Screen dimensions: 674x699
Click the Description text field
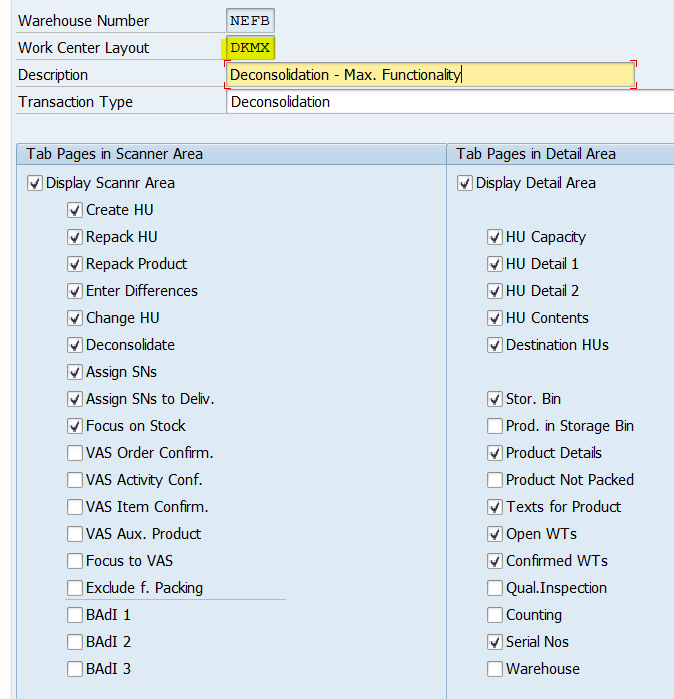pos(430,75)
